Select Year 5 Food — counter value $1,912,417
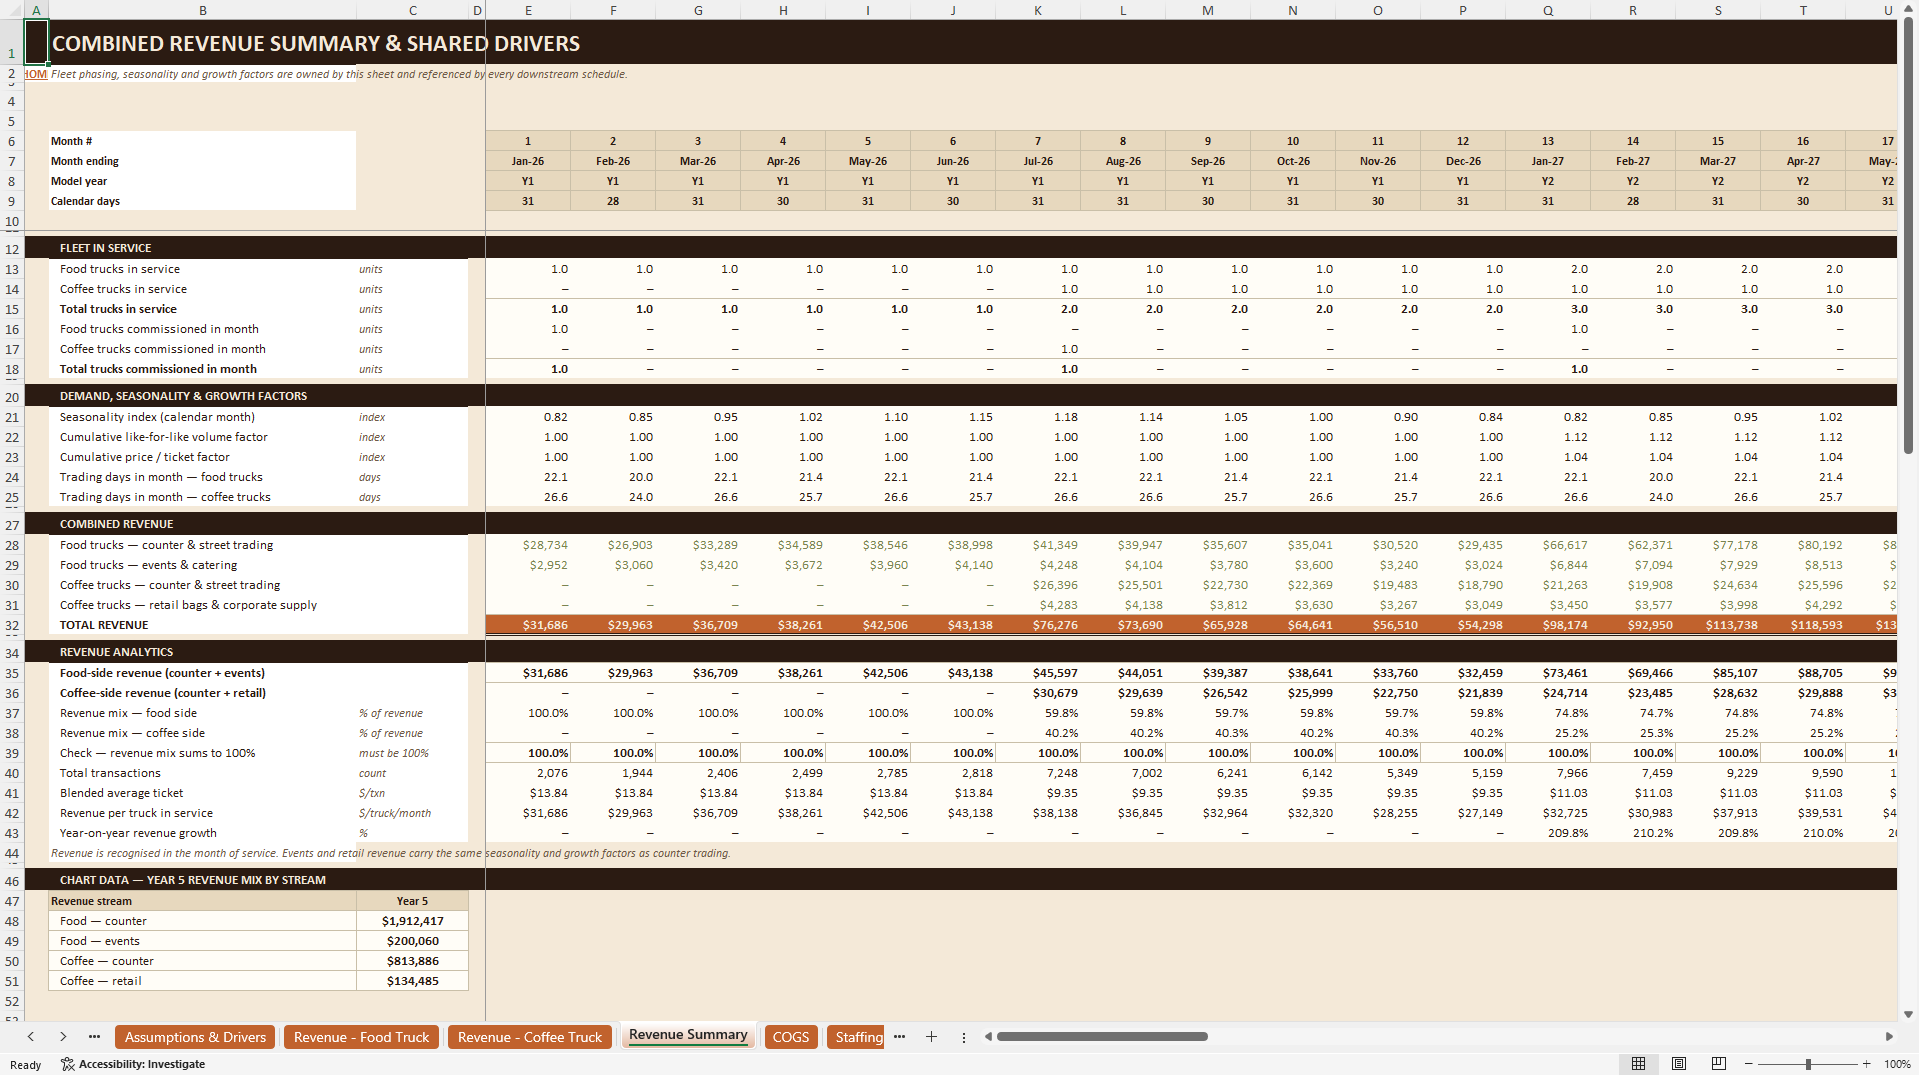 [412, 921]
